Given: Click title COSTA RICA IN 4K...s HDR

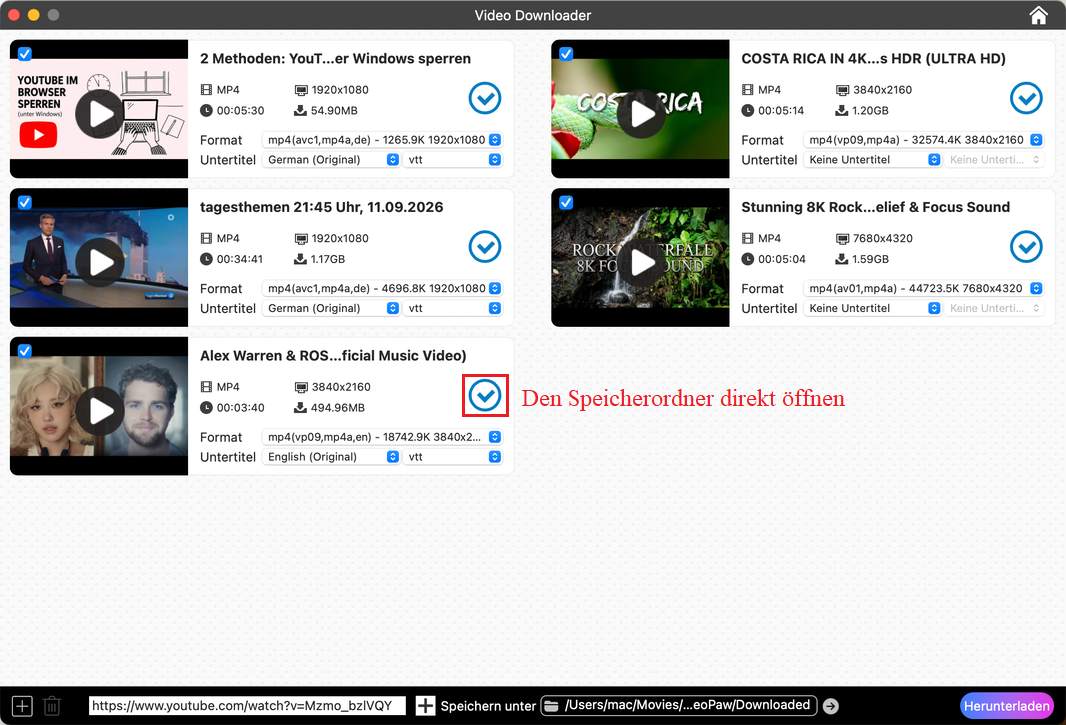Looking at the screenshot, I should 874,58.
